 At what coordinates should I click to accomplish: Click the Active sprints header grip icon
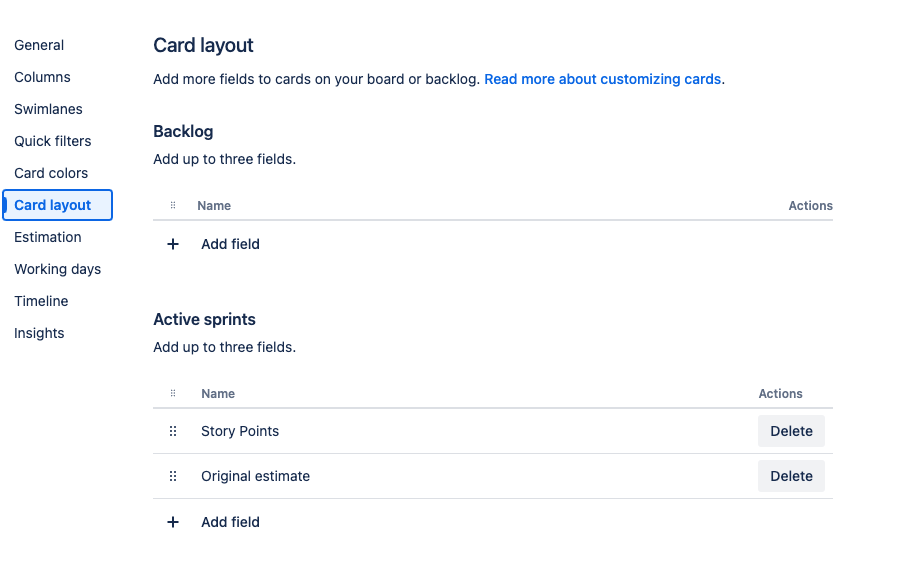[x=173, y=393]
